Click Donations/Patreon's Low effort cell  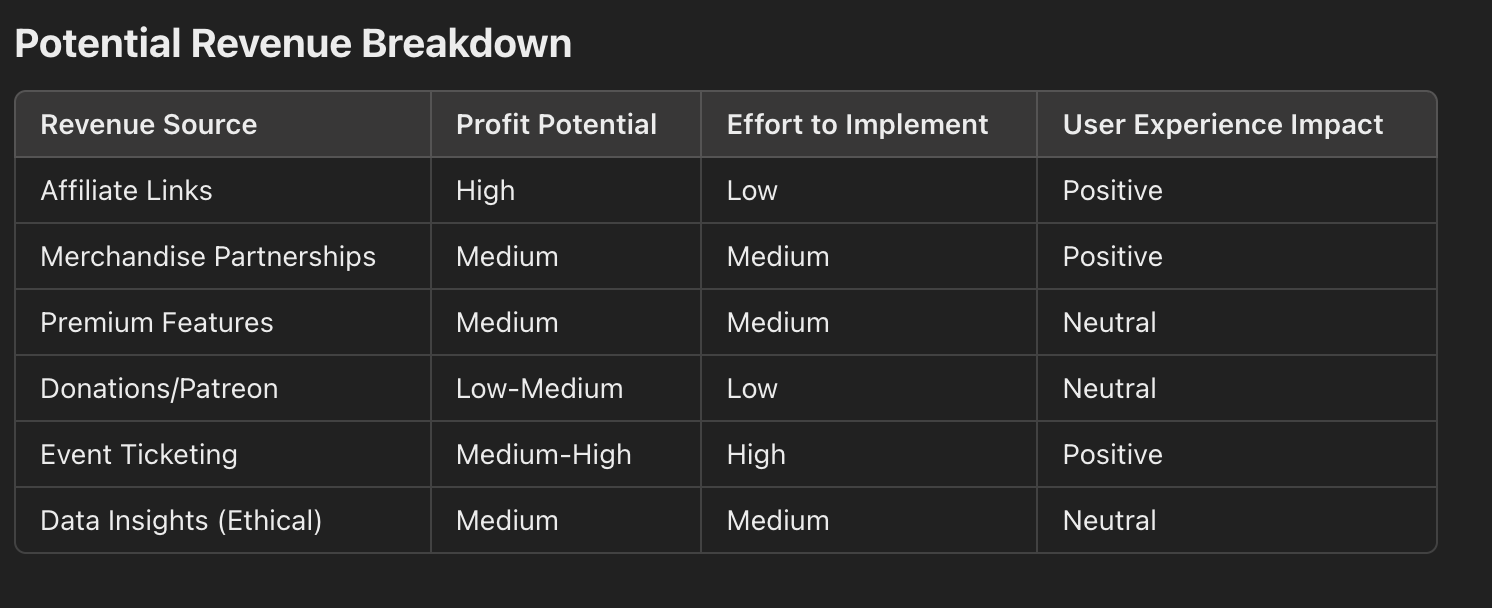click(752, 389)
